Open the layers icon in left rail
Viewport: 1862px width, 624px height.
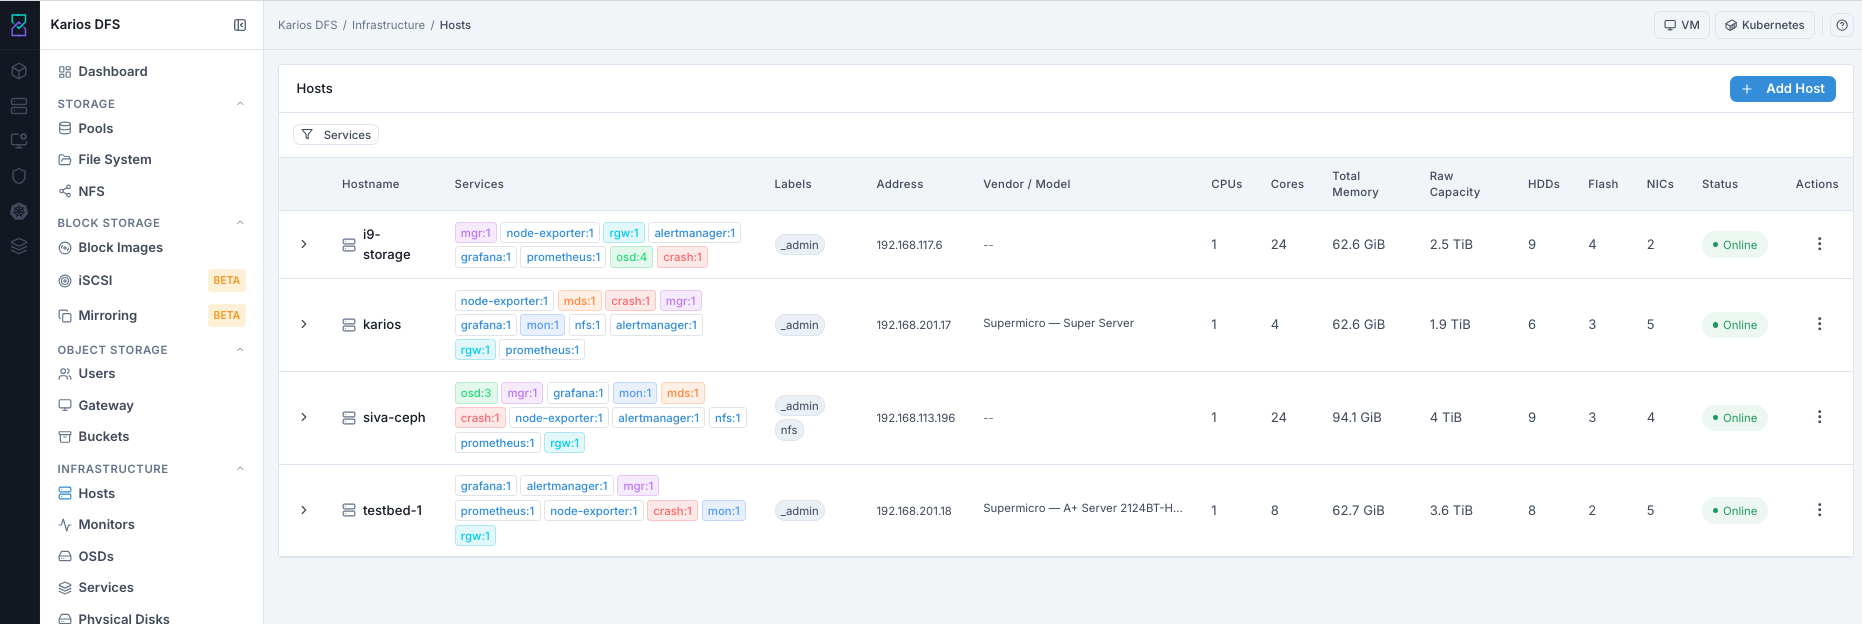19,246
